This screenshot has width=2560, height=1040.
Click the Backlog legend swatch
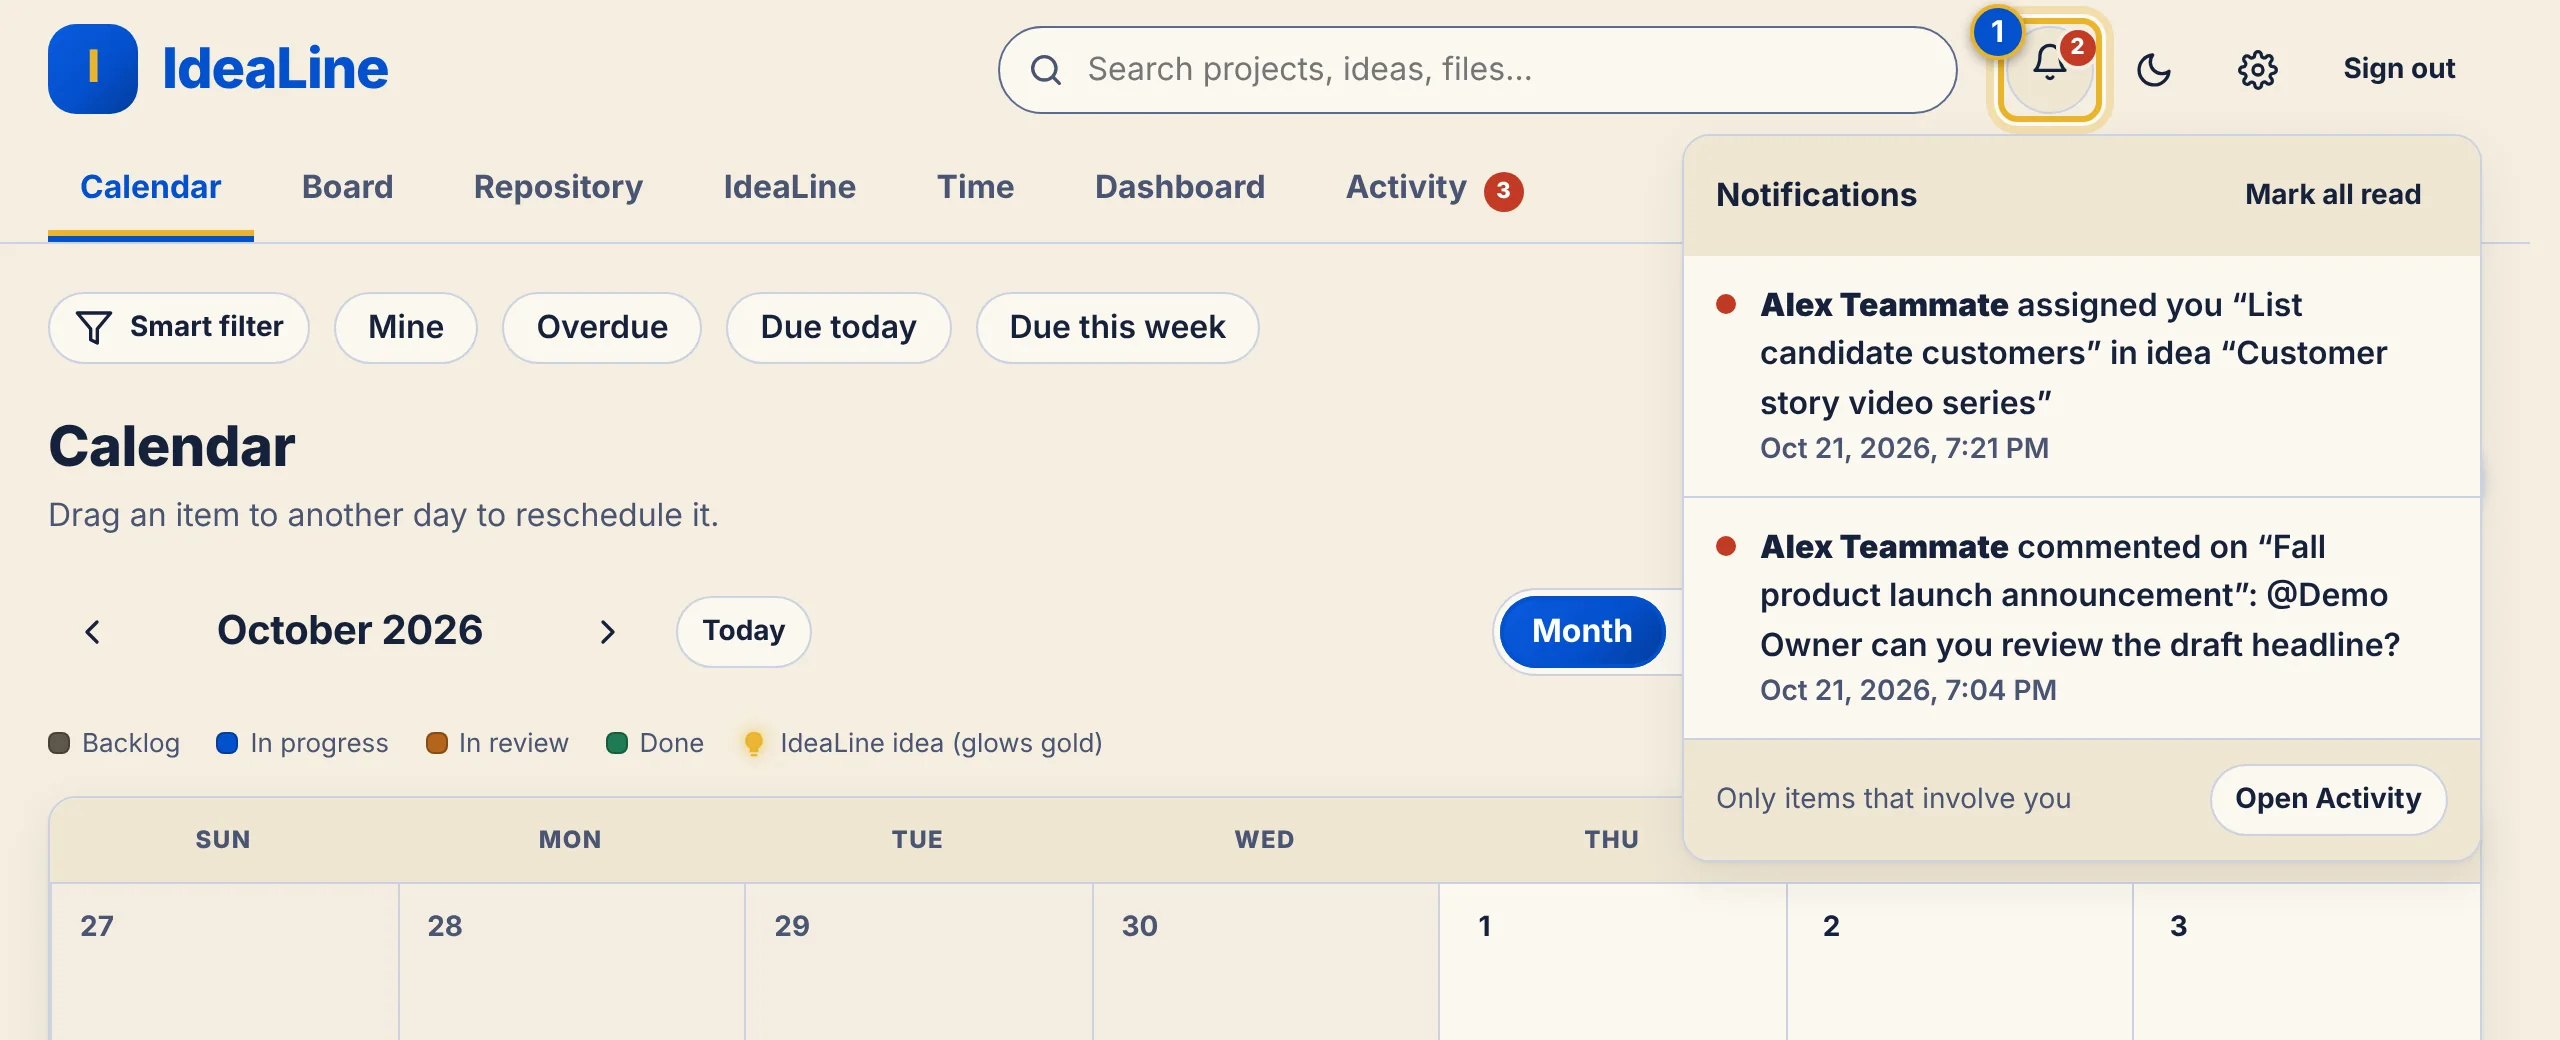coord(59,743)
